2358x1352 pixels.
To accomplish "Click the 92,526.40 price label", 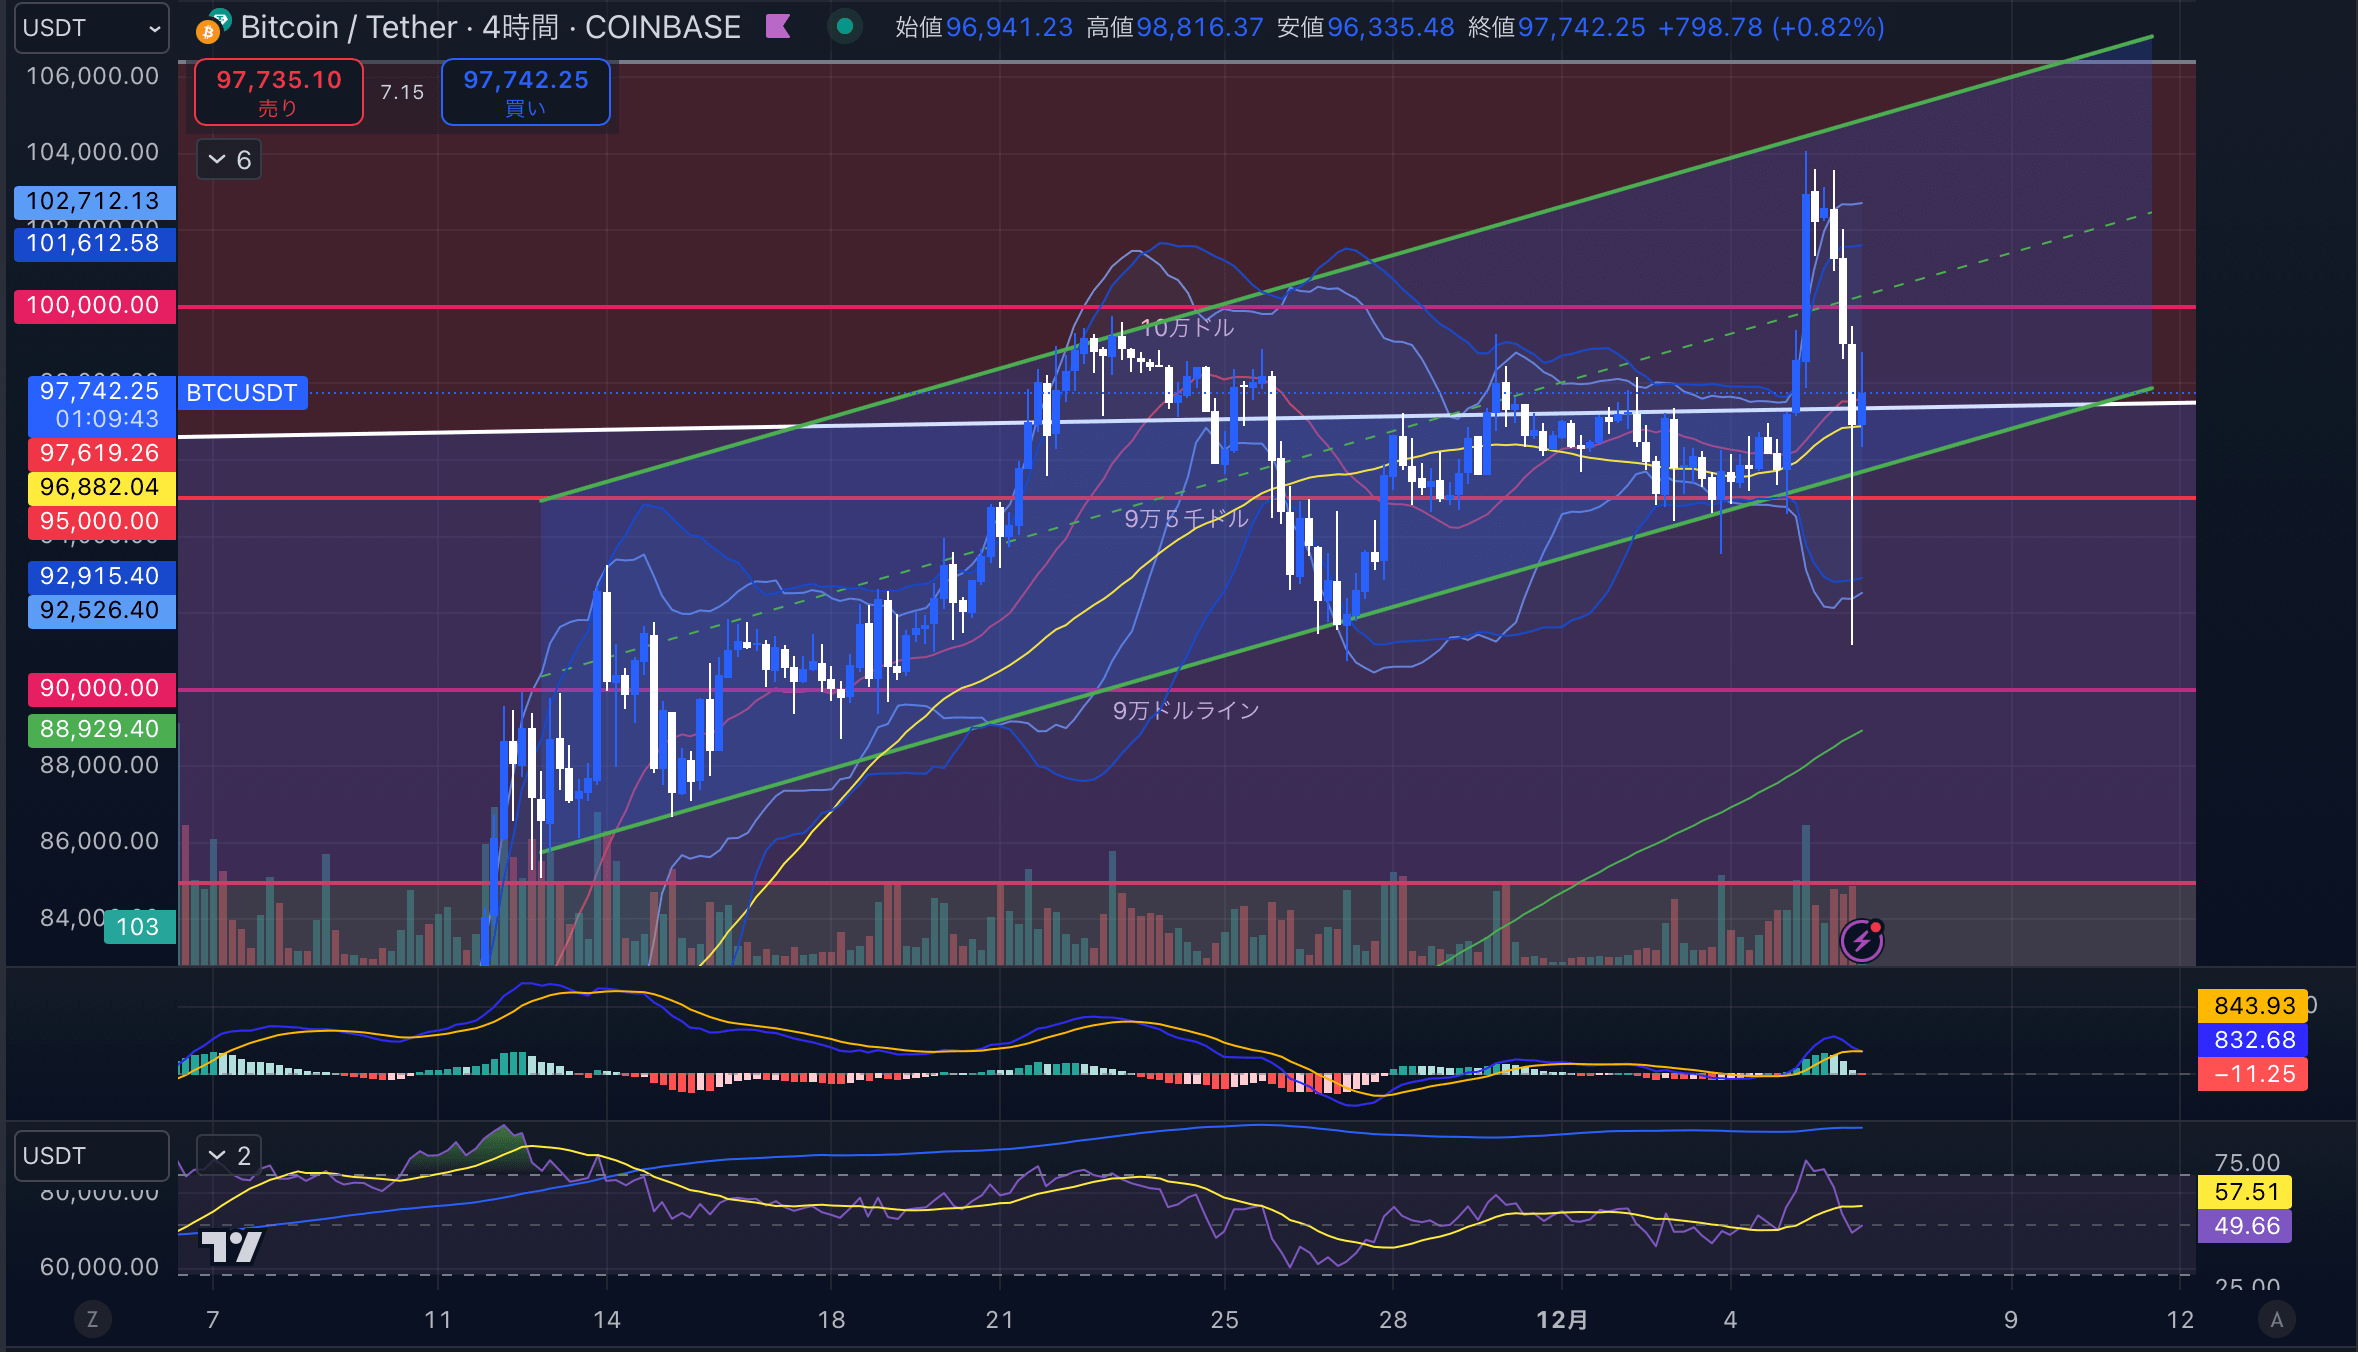I will click(x=101, y=611).
